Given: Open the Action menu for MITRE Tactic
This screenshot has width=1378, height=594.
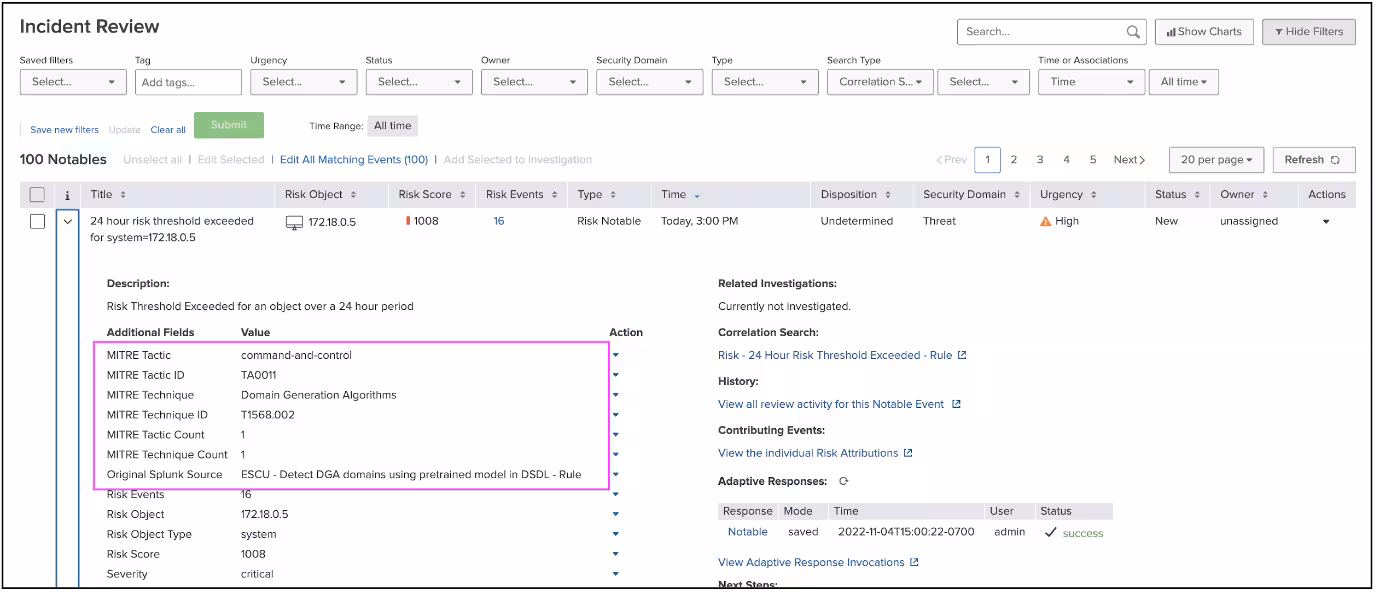Looking at the screenshot, I should click(x=616, y=355).
